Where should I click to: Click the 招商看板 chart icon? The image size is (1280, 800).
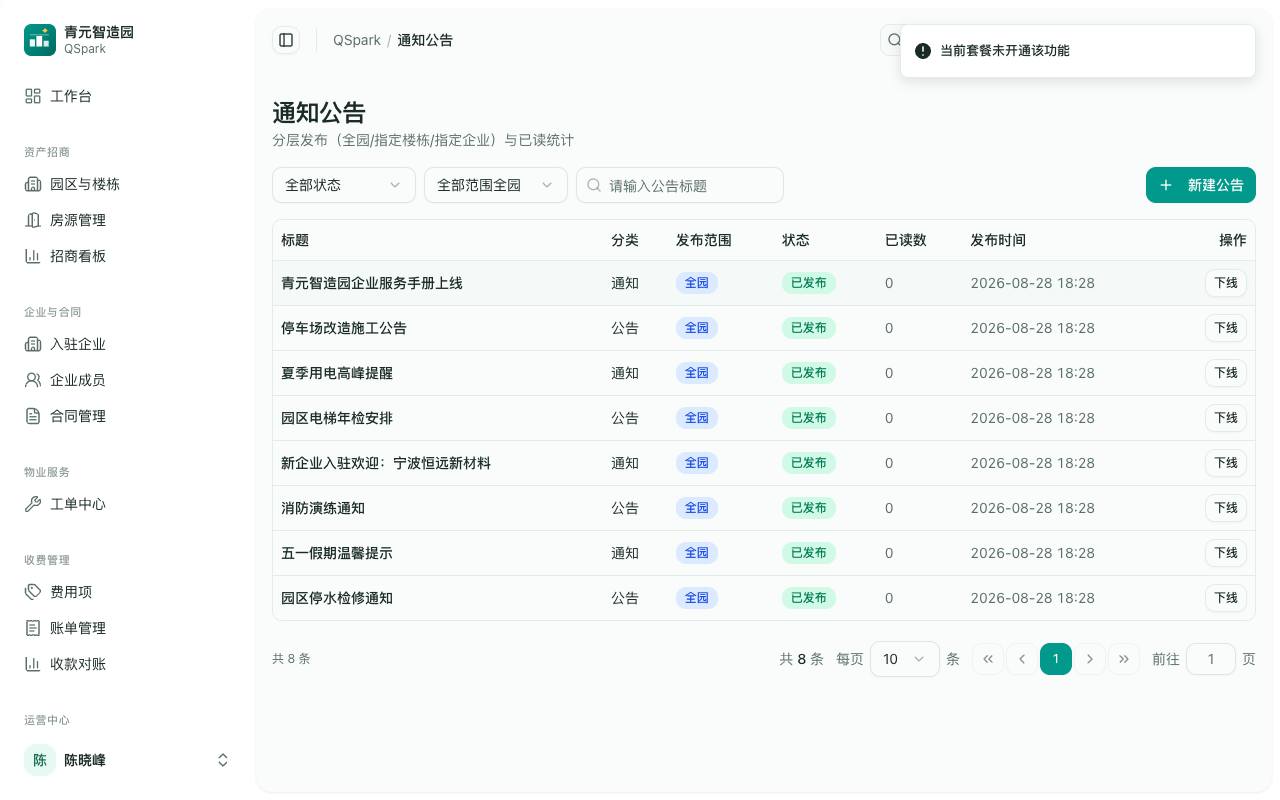pos(33,256)
